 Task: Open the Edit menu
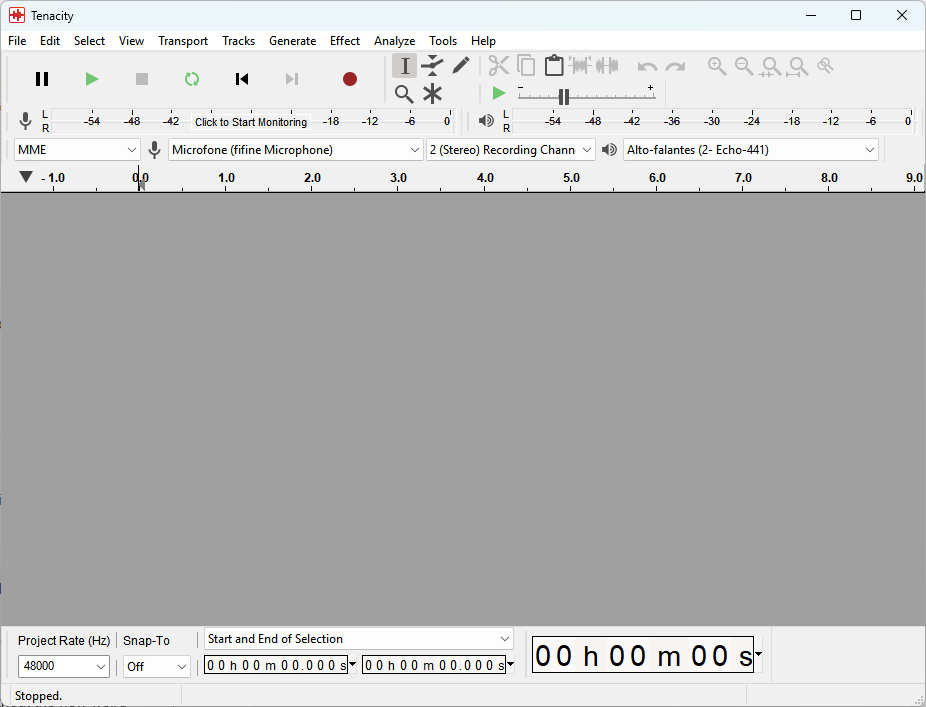50,41
